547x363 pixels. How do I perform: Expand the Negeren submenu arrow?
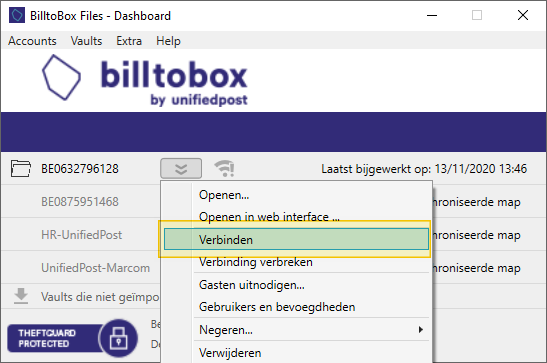click(421, 330)
